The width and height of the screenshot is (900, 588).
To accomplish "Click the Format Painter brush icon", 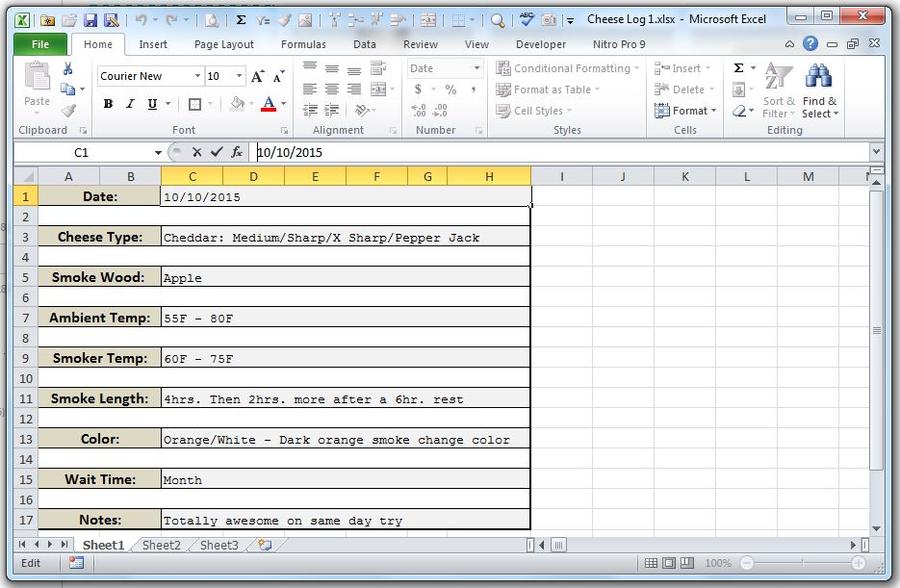I will (x=68, y=111).
